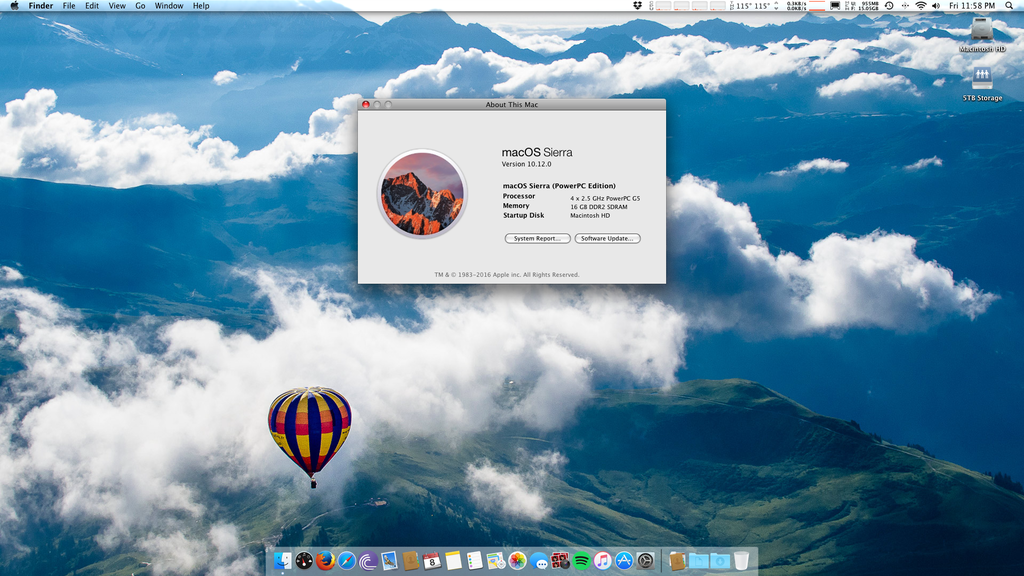Open Messages chat bubble in Dock
1024x576 pixels.
pos(539,560)
